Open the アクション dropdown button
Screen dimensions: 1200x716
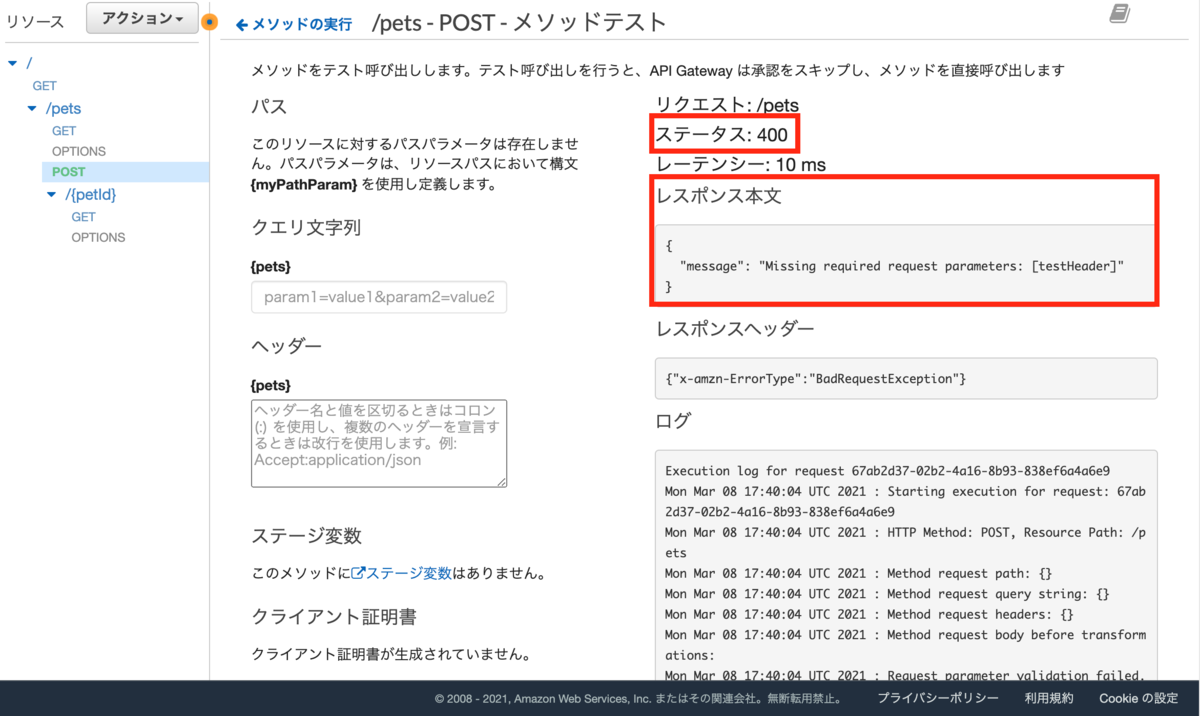point(142,19)
